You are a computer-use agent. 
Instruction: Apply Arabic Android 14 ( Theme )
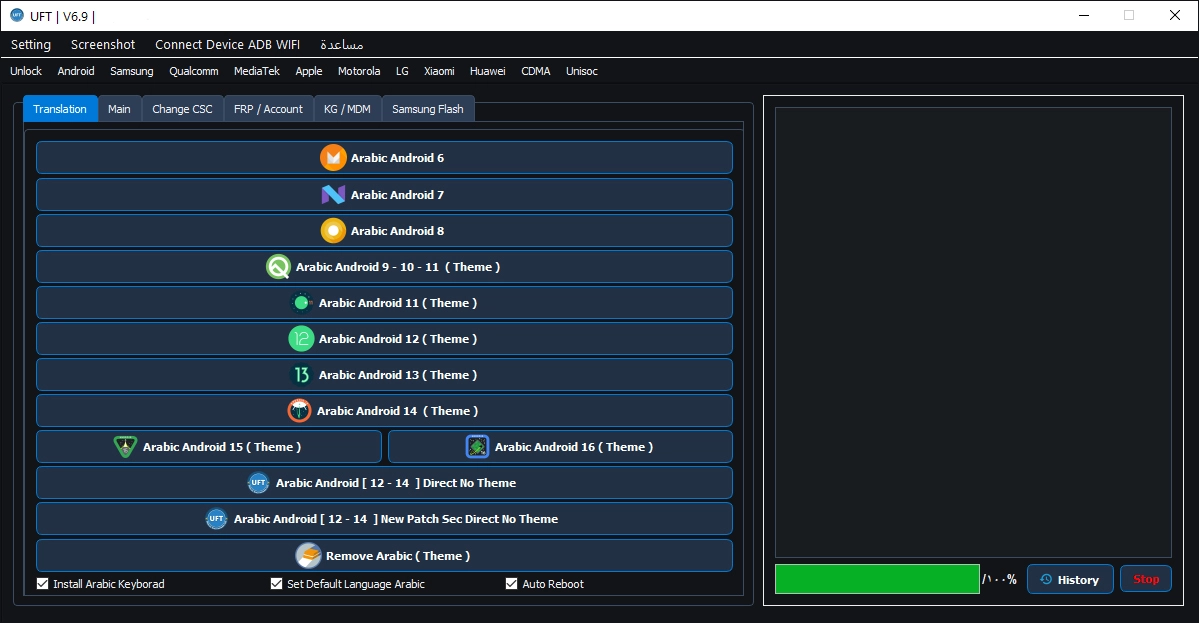(384, 410)
